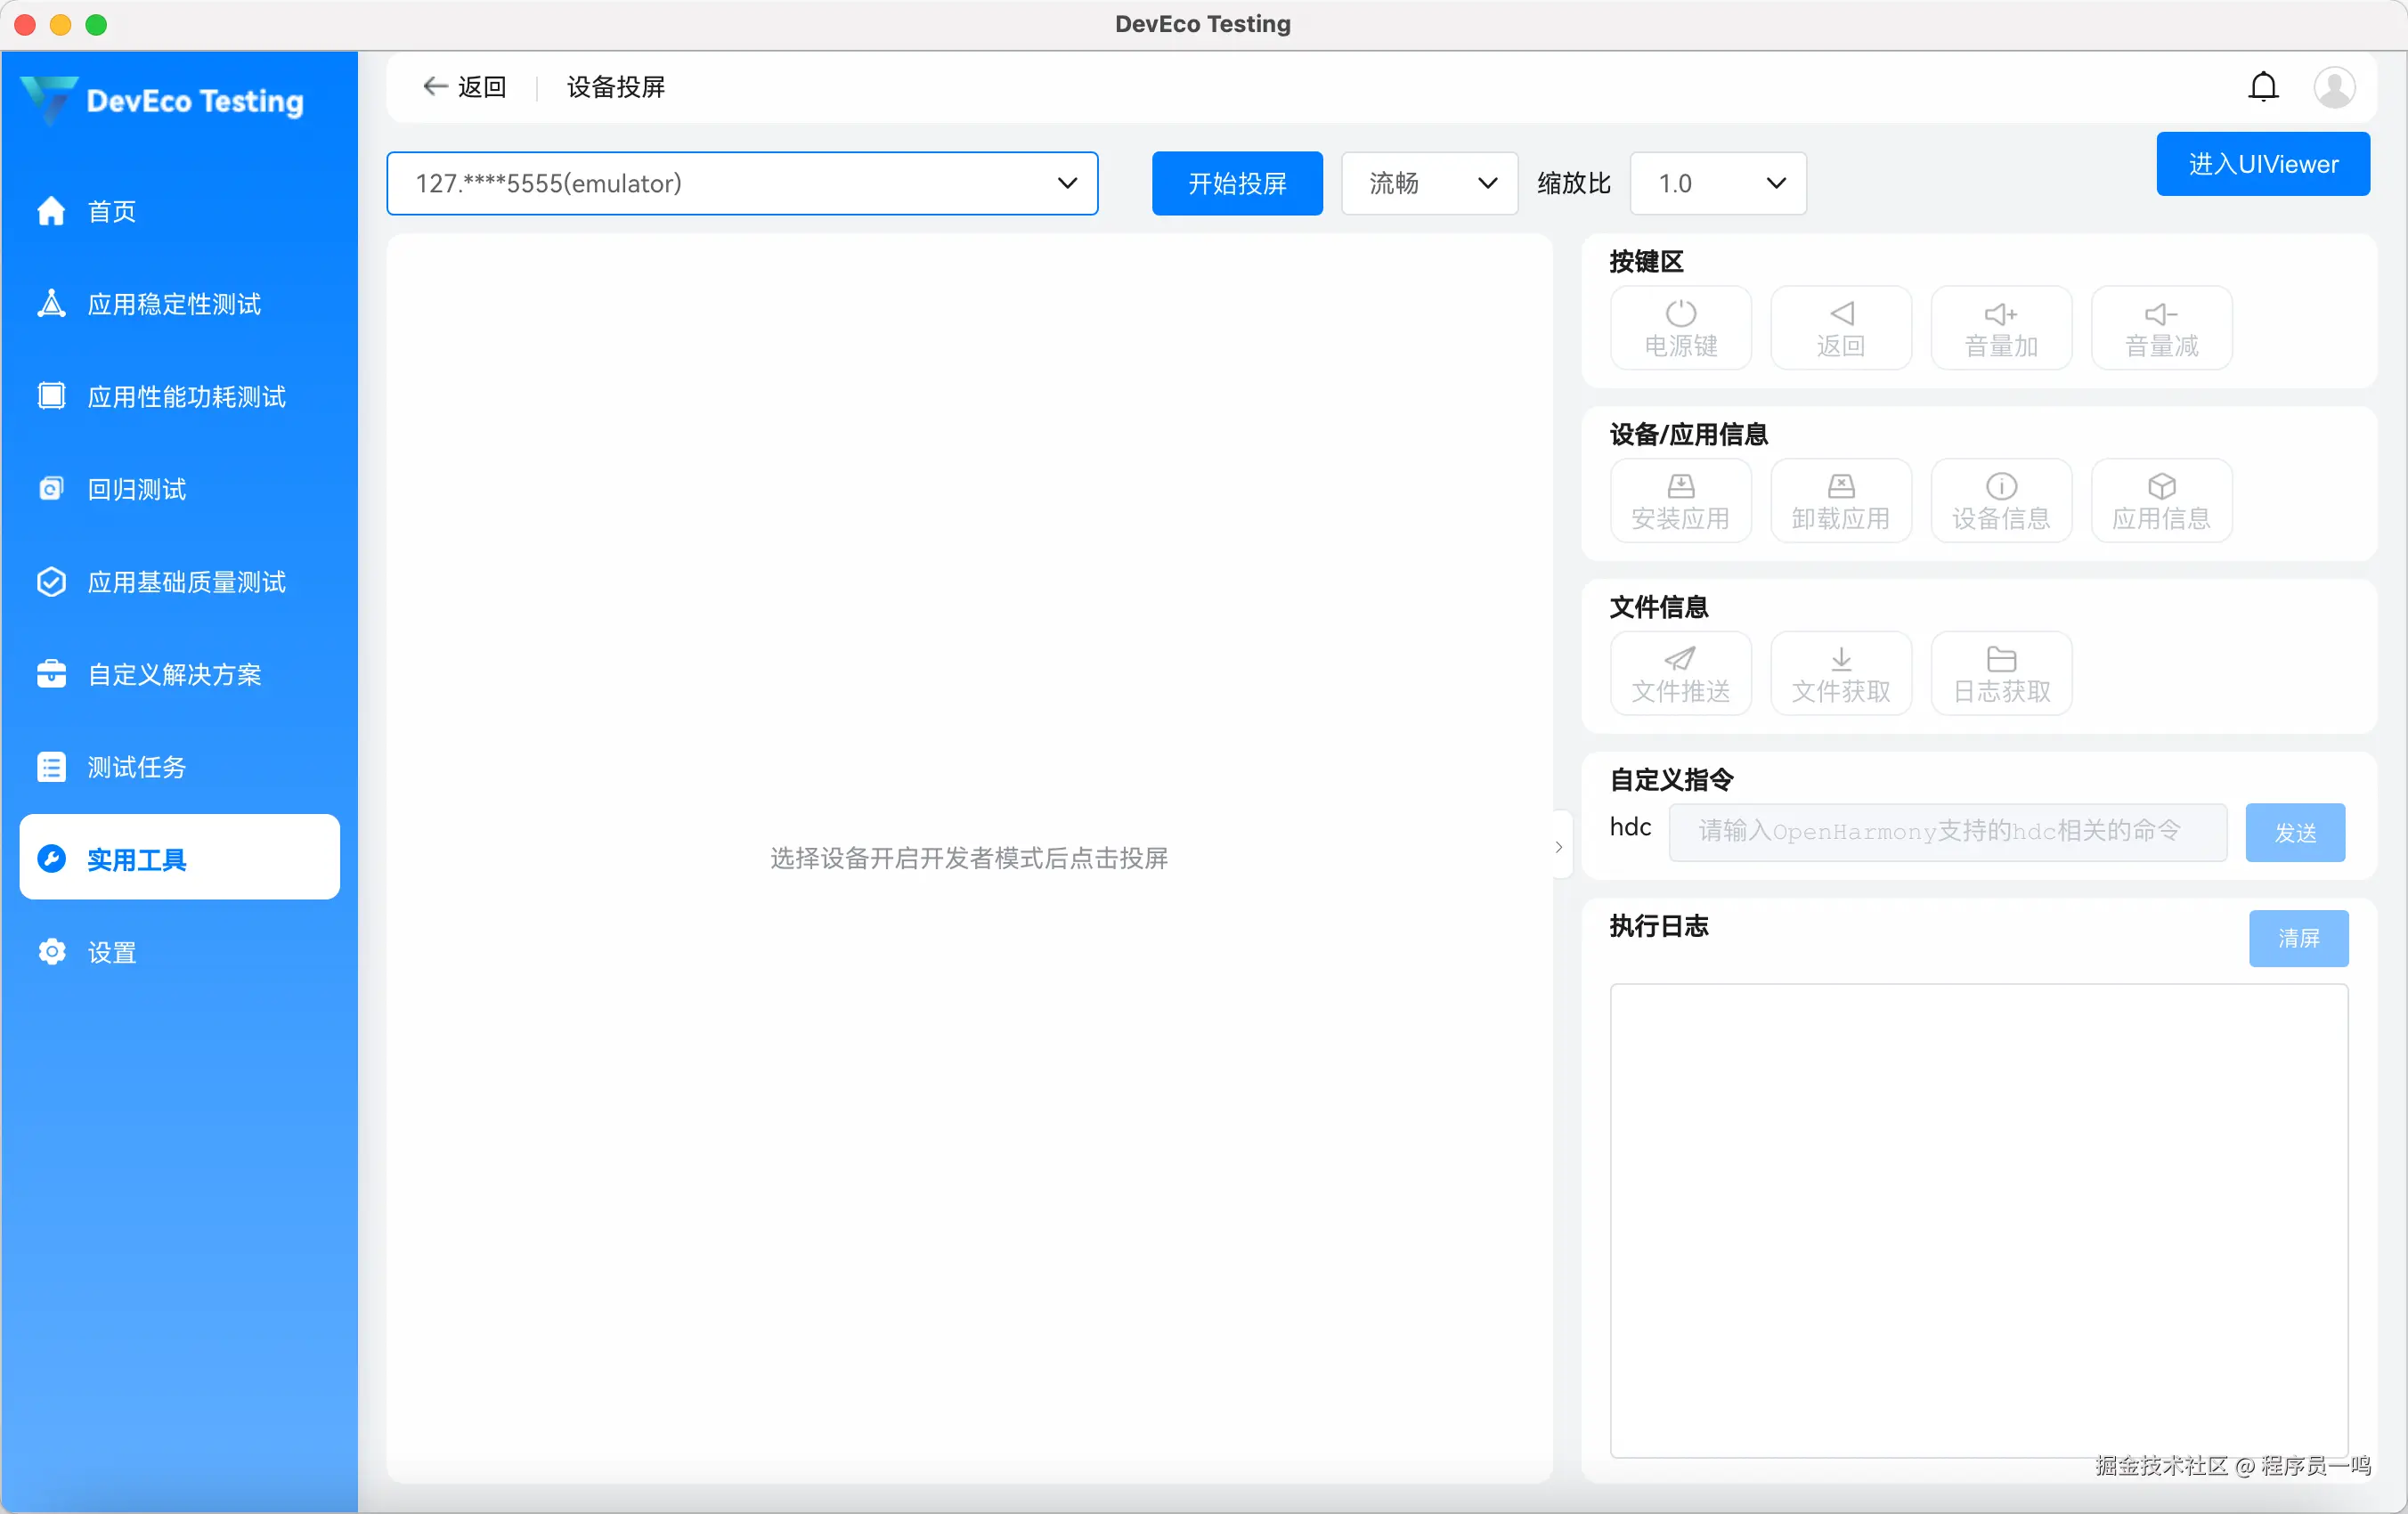Screen dimensions: 2408x1514
Task: Click the 进入UIViewer button
Action: point(2262,164)
